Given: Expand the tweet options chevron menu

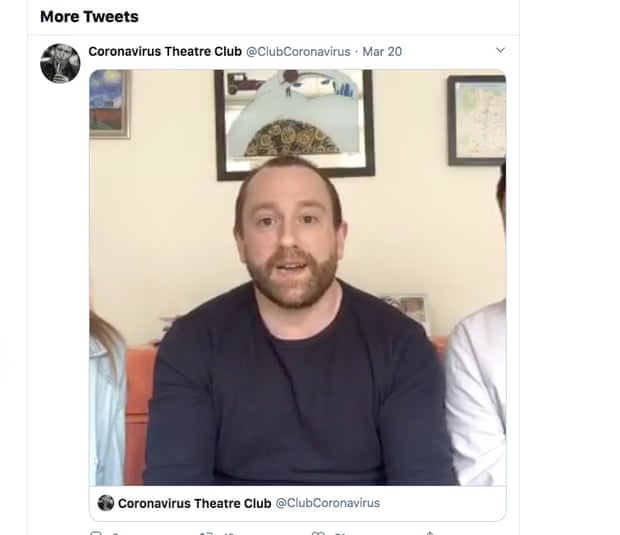Looking at the screenshot, I should pos(501,50).
